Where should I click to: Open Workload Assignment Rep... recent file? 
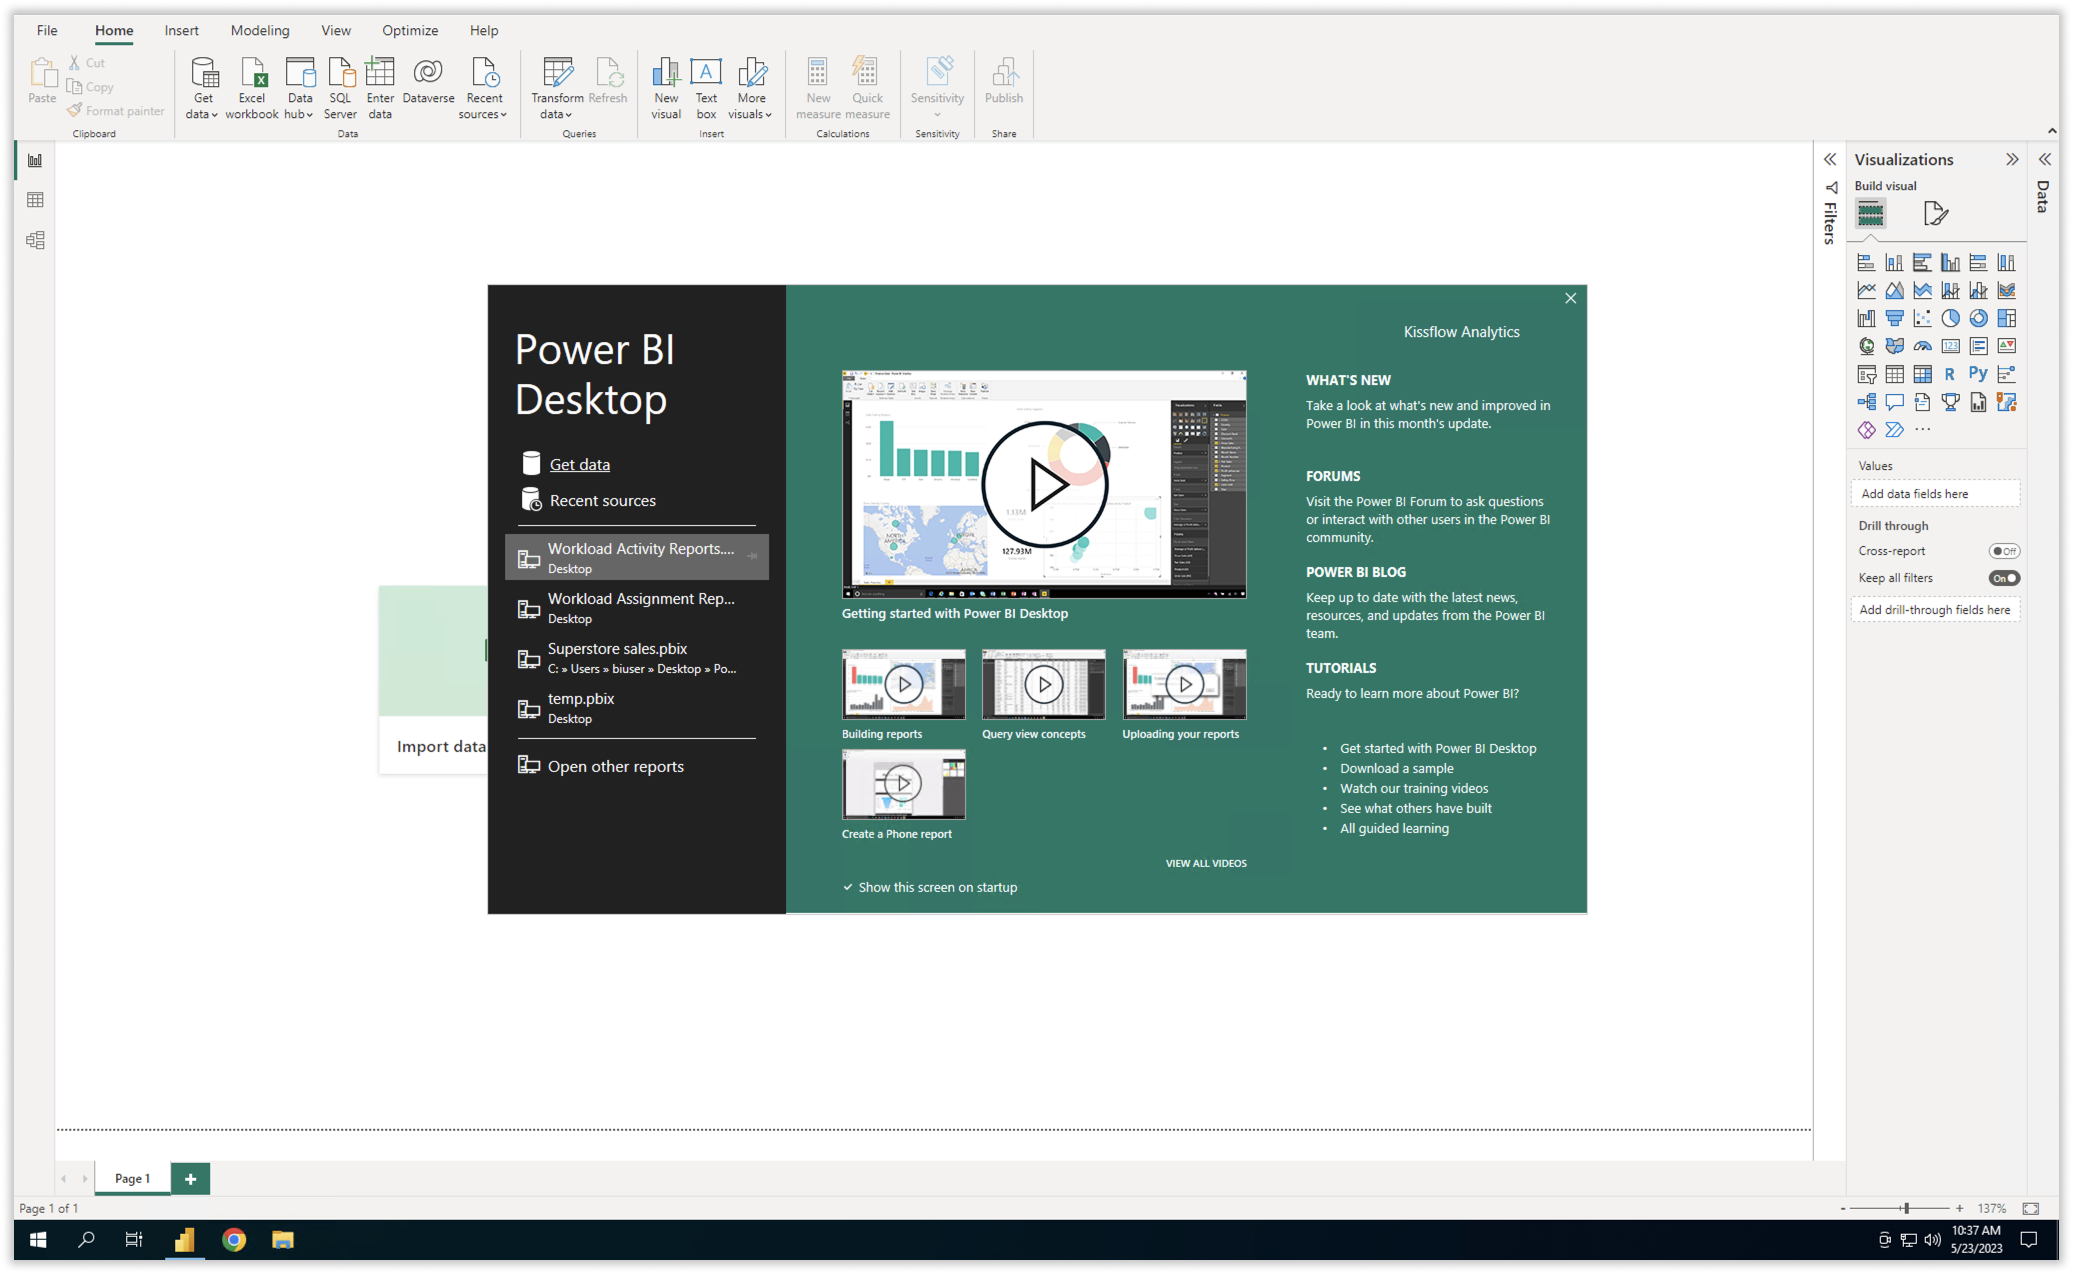click(x=637, y=608)
